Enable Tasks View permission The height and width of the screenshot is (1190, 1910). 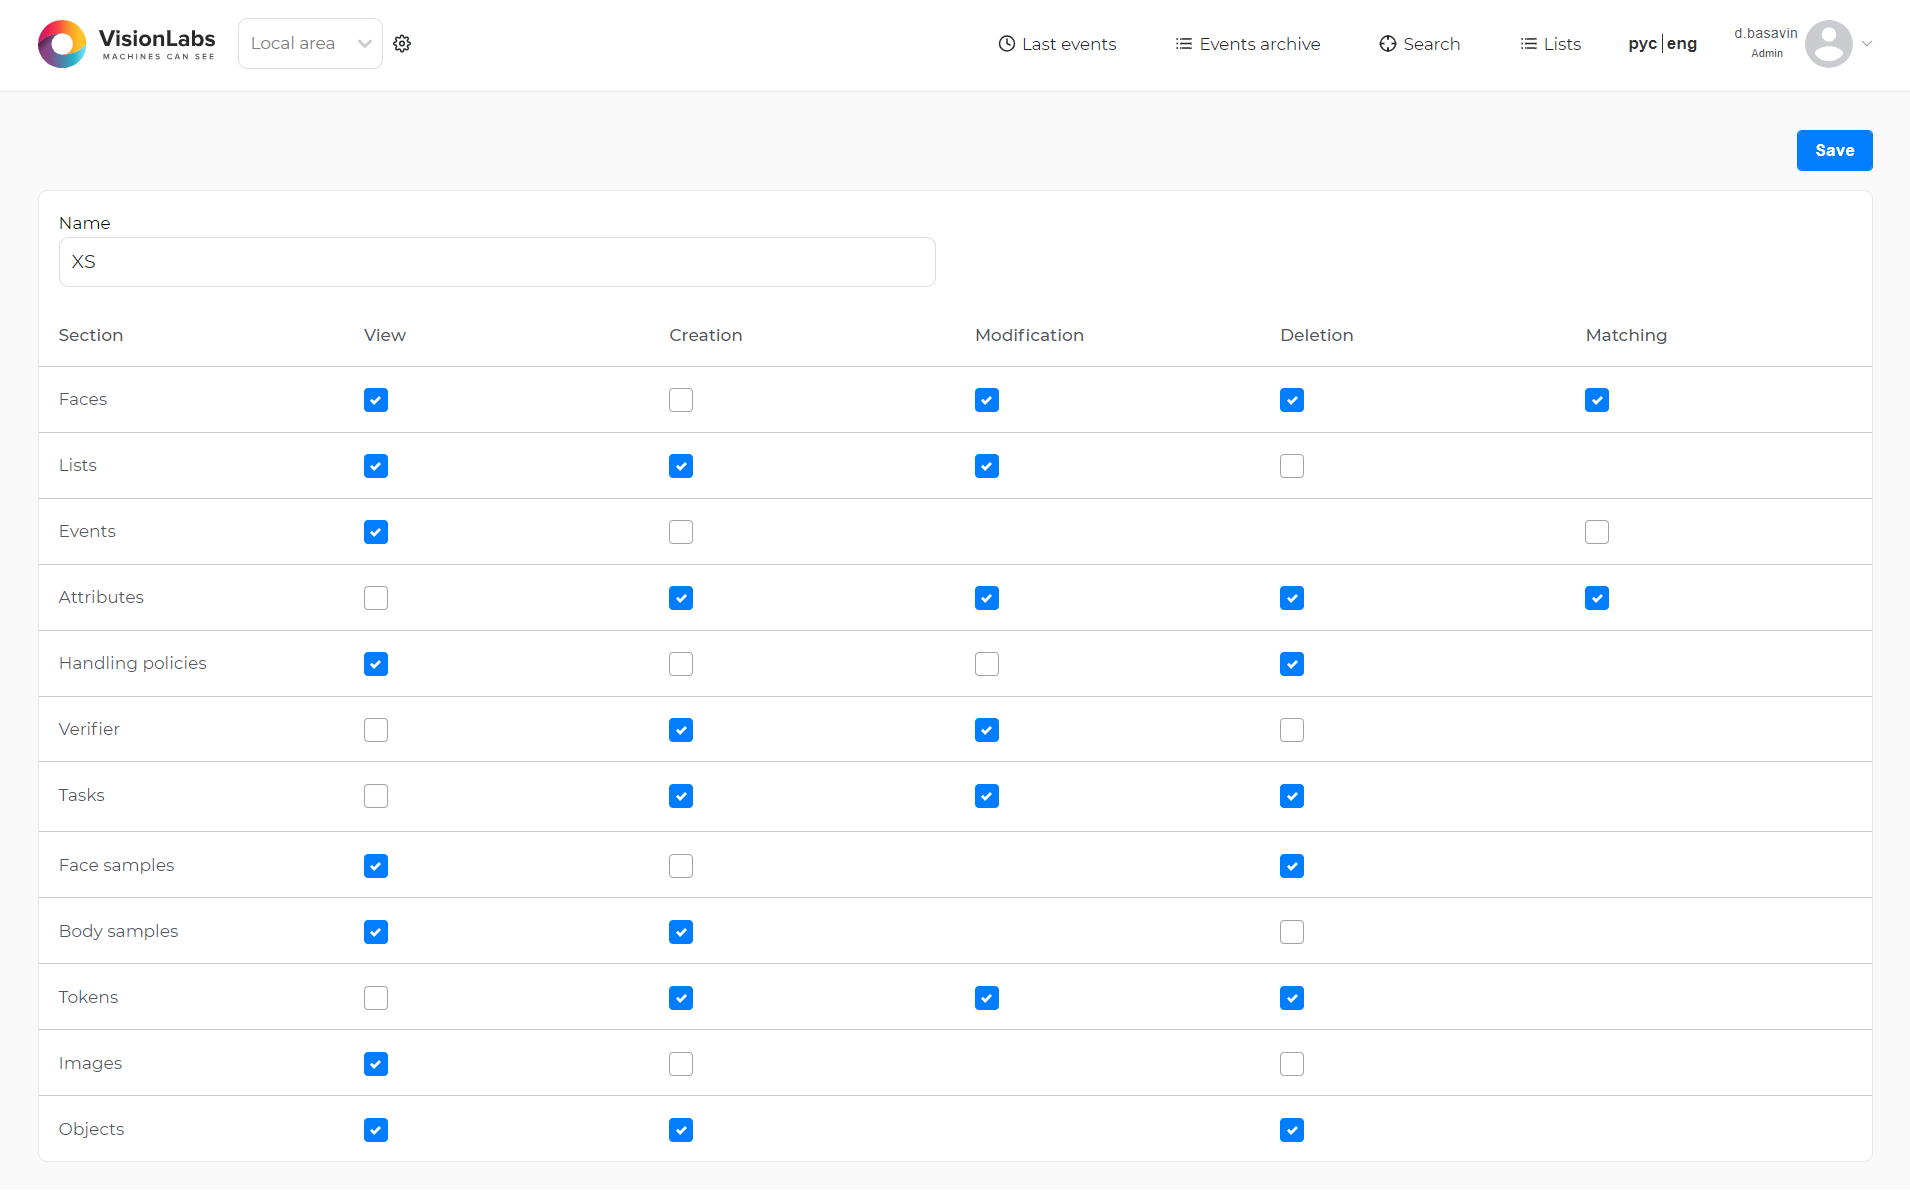[376, 796]
